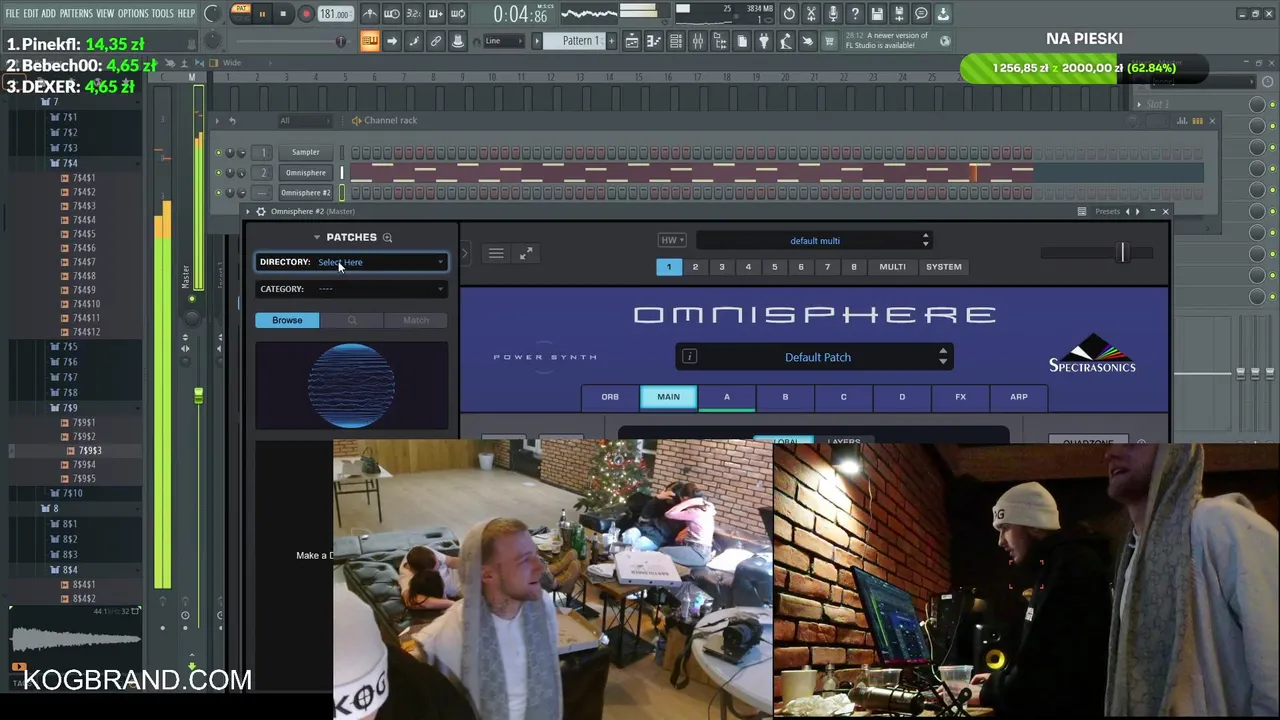1280x720 pixels.
Task: Open the VIEW menu
Action: [105, 13]
